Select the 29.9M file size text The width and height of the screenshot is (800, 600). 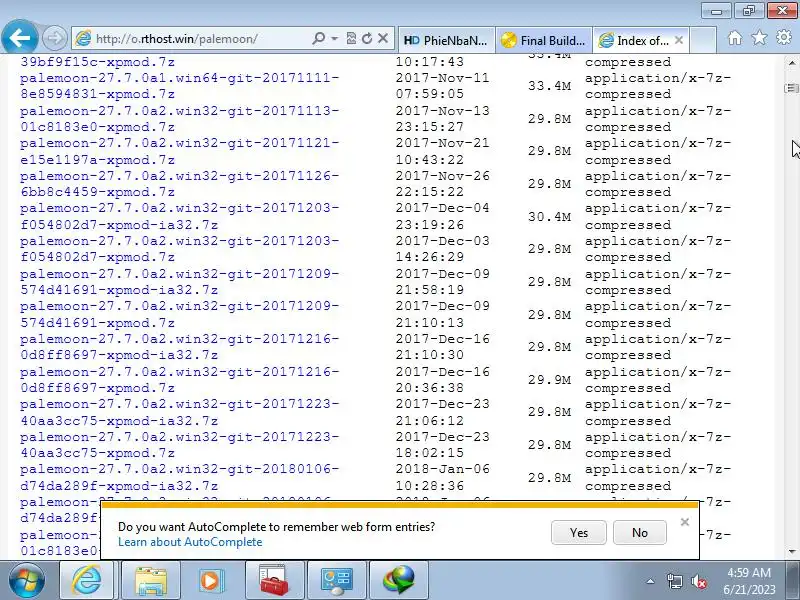(x=549, y=380)
